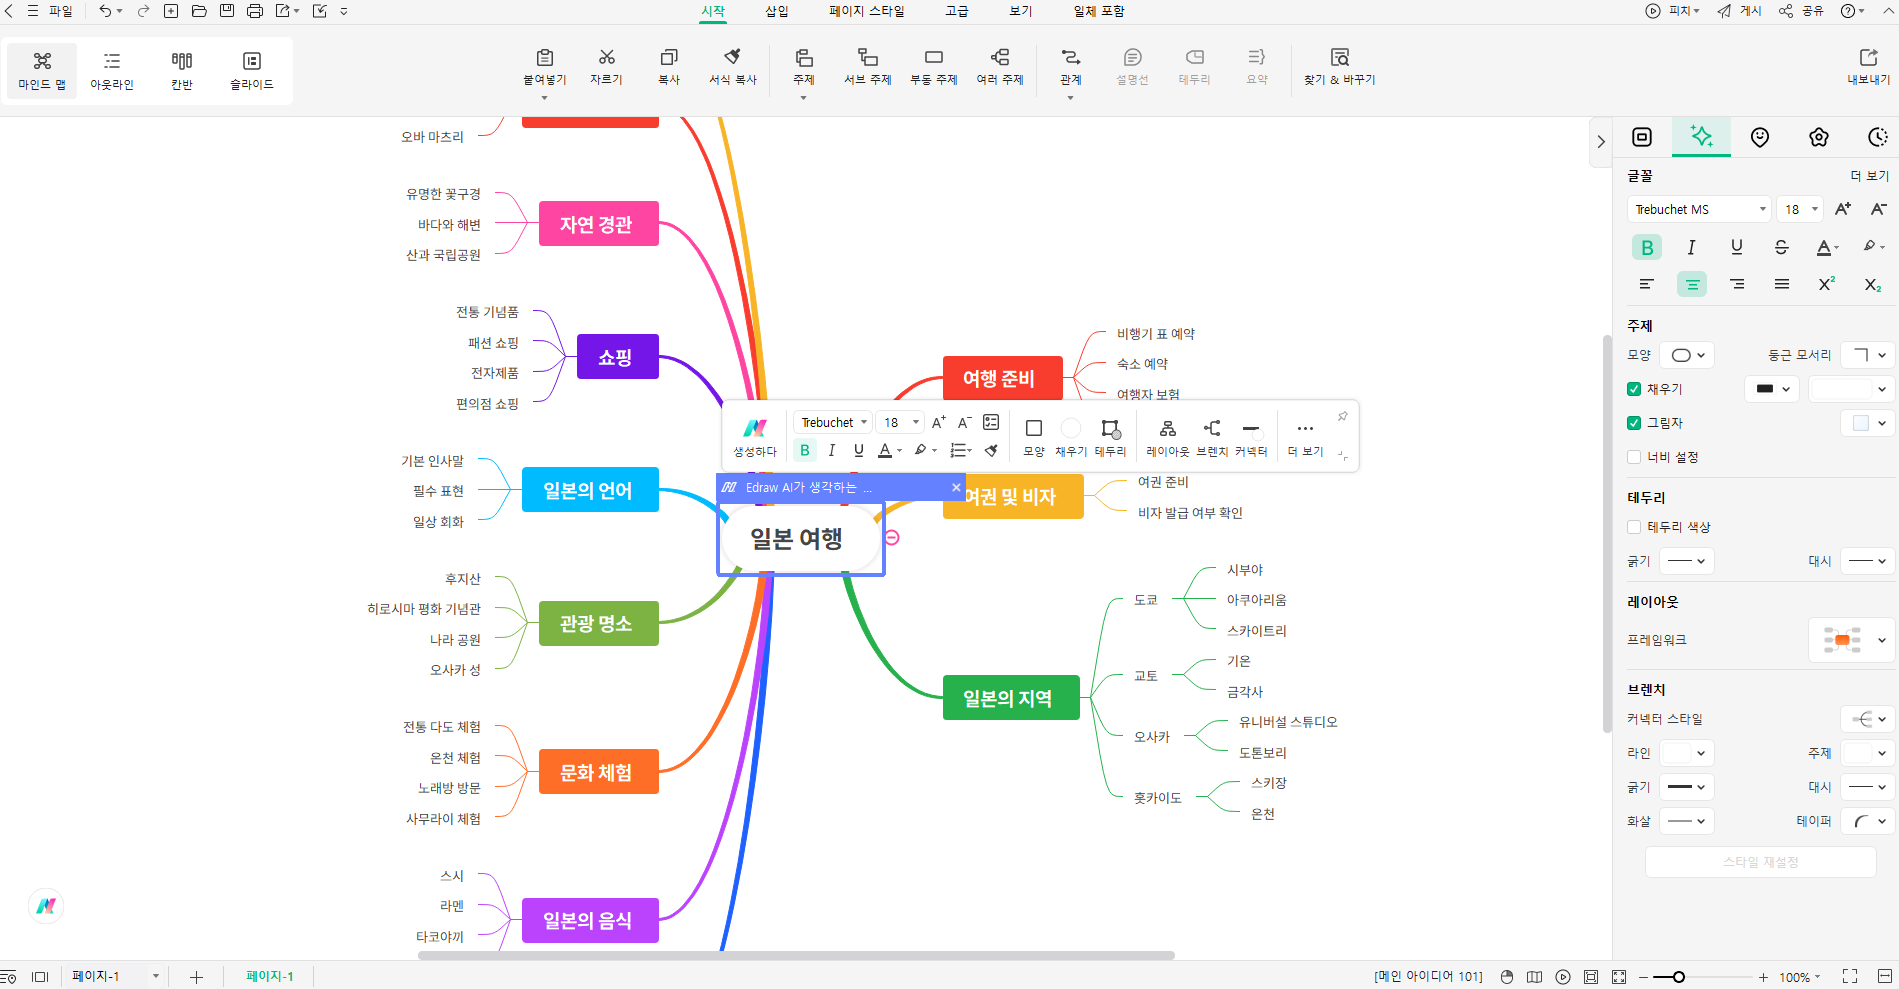Image resolution: width=1899 pixels, height=989 pixels.
Task: Uncheck the Fill checkbox
Action: point(1634,389)
